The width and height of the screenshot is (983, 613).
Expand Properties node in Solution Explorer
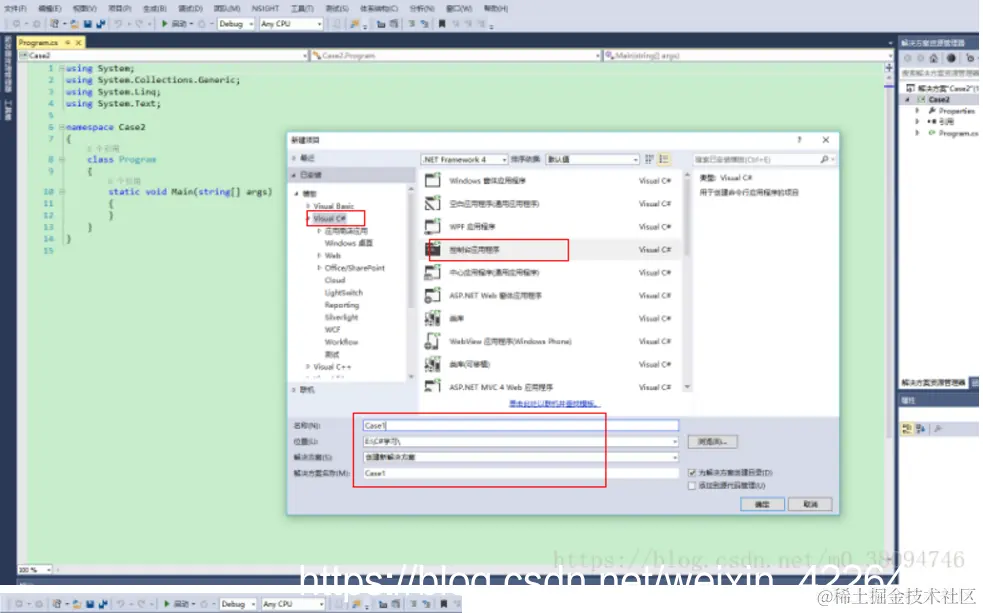[917, 110]
